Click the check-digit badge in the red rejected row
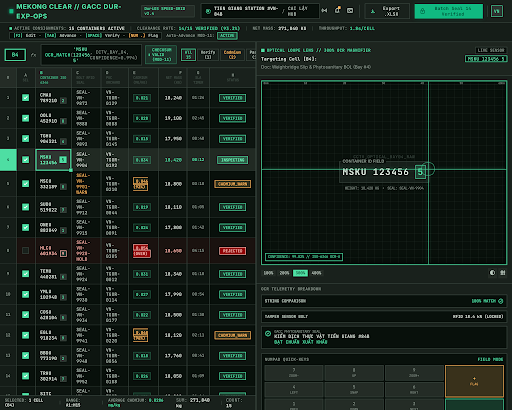The width and height of the screenshot is (512, 410). pos(63,254)
